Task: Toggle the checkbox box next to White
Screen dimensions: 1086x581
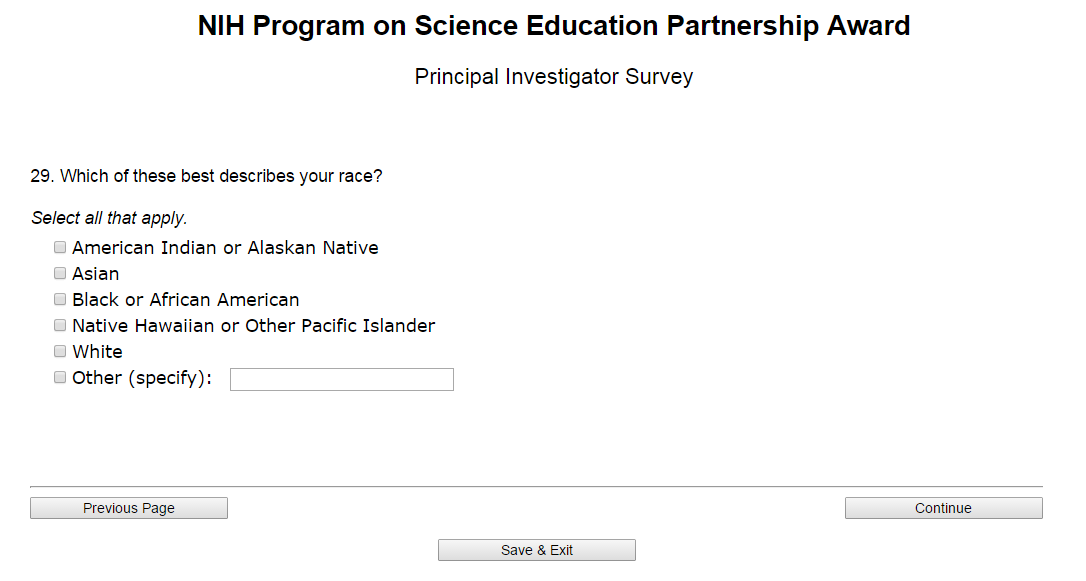Action: pyautogui.click(x=60, y=351)
